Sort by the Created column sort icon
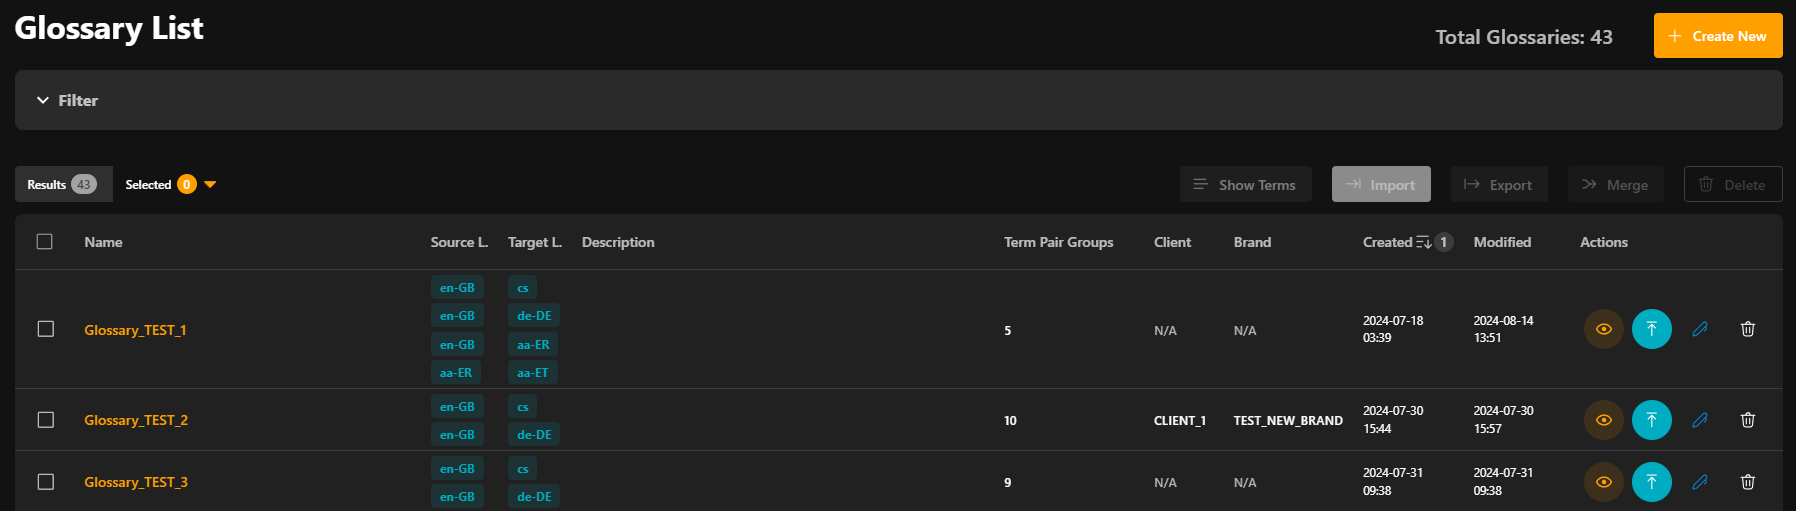Viewport: 1796px width, 511px height. 1424,242
